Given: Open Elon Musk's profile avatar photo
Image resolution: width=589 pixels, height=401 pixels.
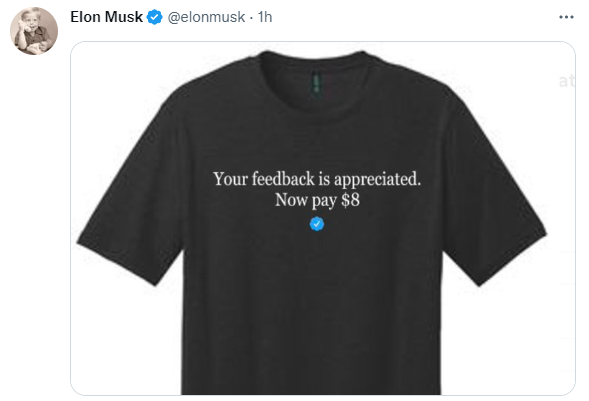Looking at the screenshot, I should 34,31.
